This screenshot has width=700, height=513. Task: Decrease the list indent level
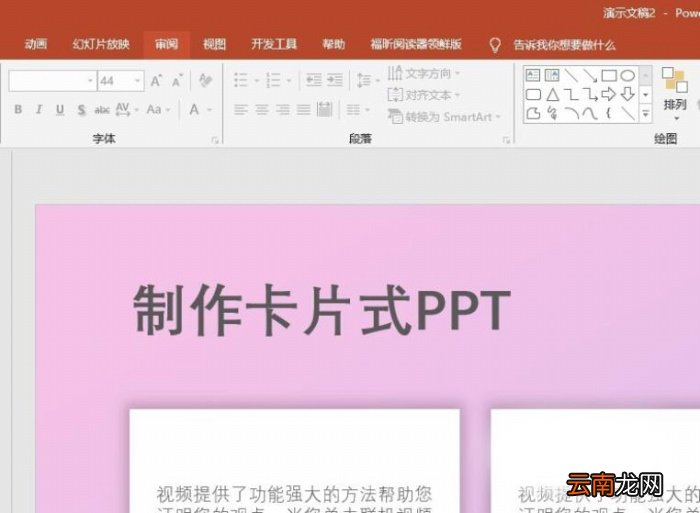pos(313,80)
